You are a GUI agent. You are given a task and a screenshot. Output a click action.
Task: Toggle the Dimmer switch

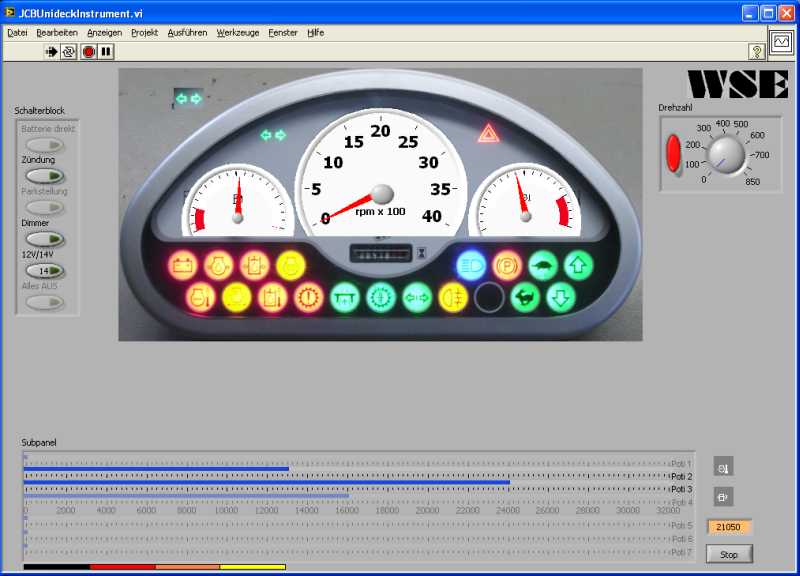click(x=45, y=239)
